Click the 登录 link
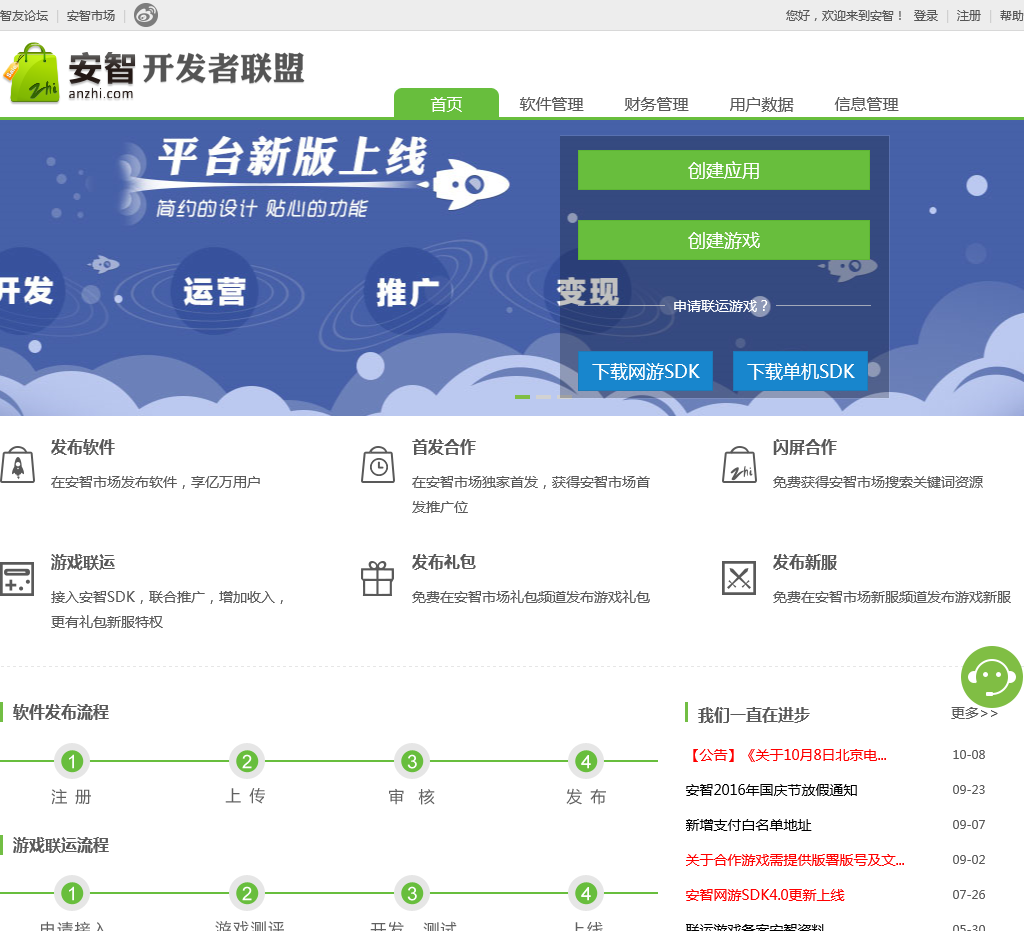The width and height of the screenshot is (1024, 931). point(925,16)
